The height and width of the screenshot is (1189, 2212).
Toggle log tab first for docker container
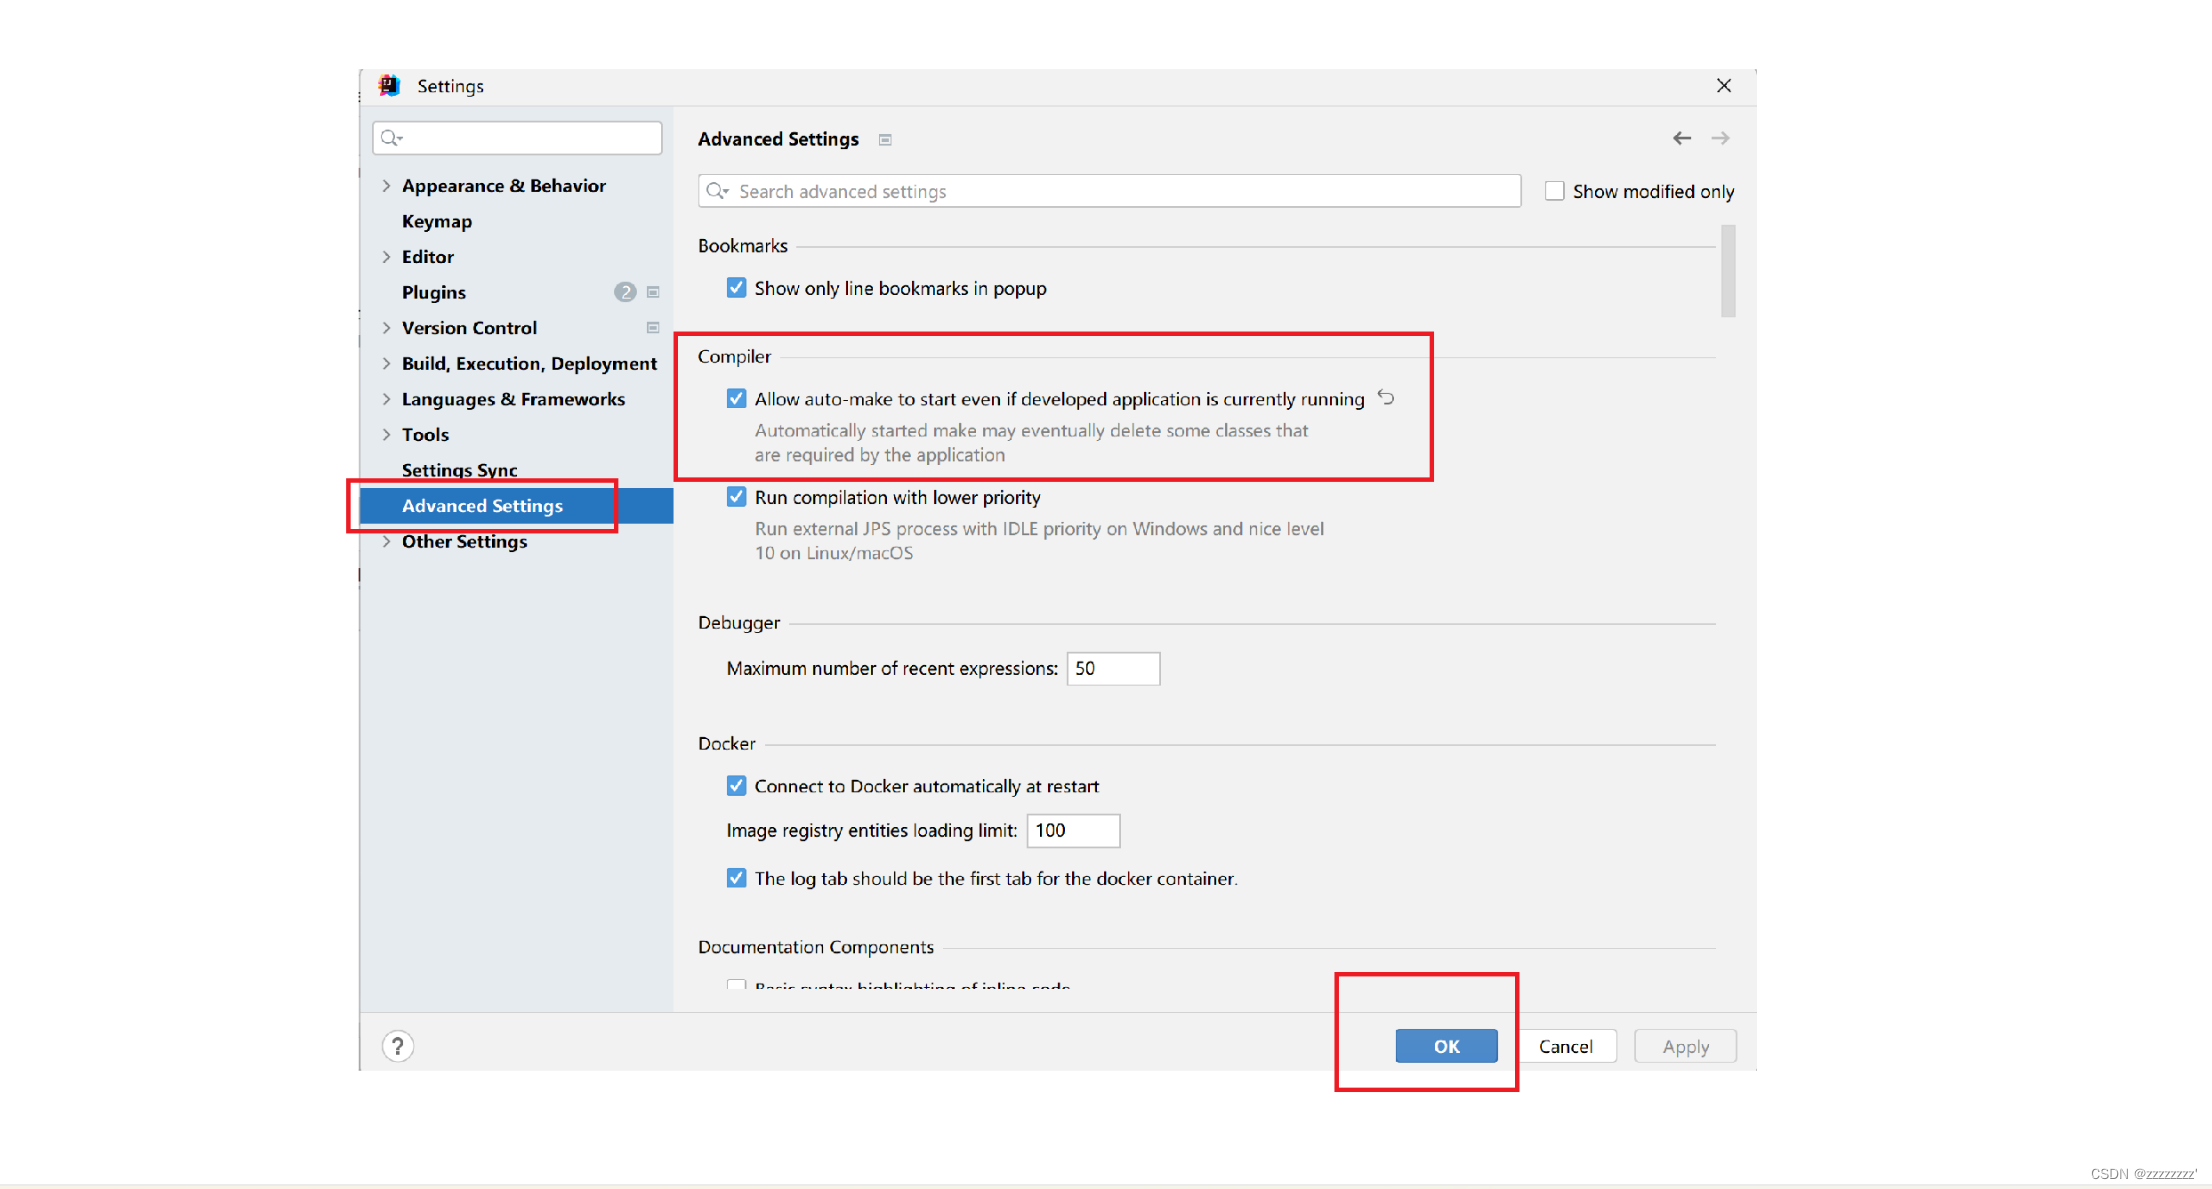[737, 878]
